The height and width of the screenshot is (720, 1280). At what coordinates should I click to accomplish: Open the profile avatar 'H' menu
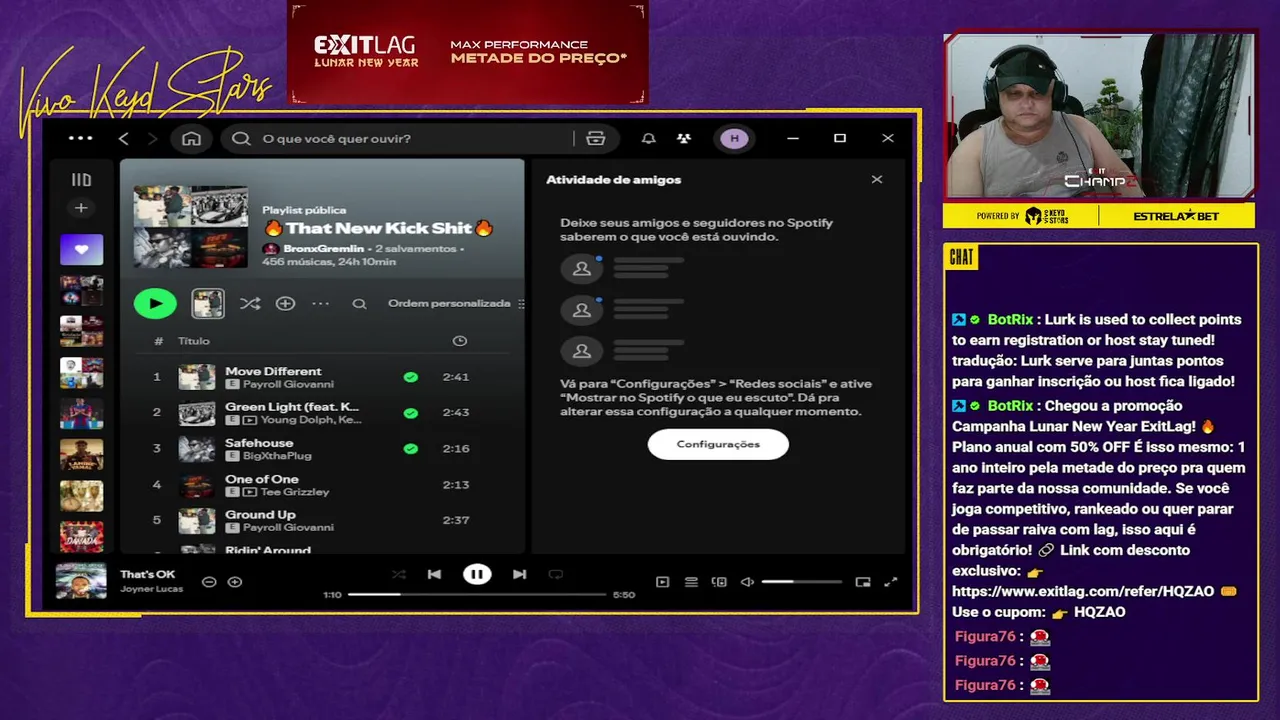pos(734,138)
